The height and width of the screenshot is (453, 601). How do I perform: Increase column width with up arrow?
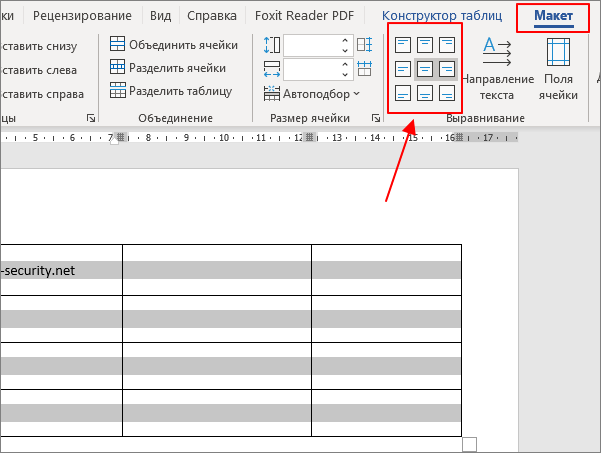tap(345, 64)
